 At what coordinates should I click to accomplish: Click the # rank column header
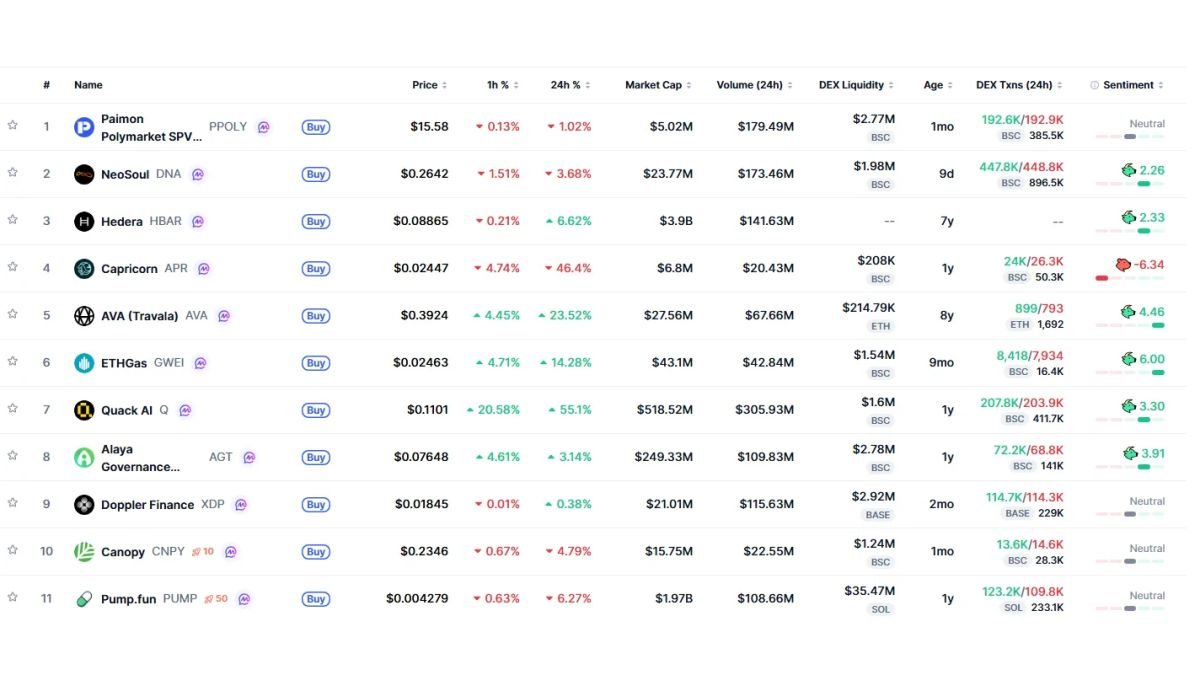coord(46,85)
